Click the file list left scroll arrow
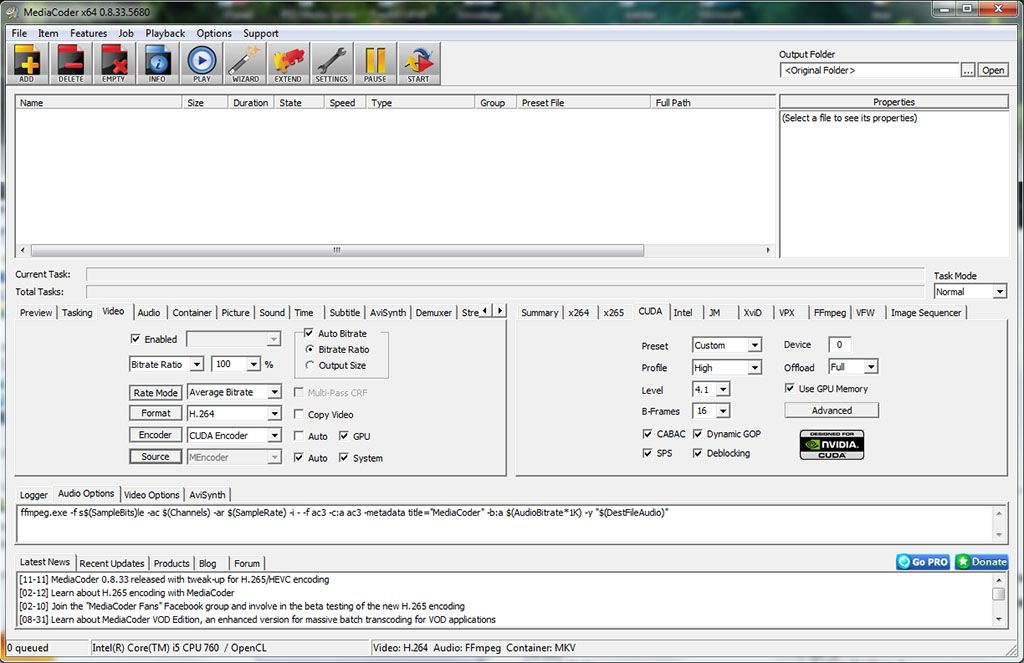This screenshot has height=663, width=1024. click(23, 250)
